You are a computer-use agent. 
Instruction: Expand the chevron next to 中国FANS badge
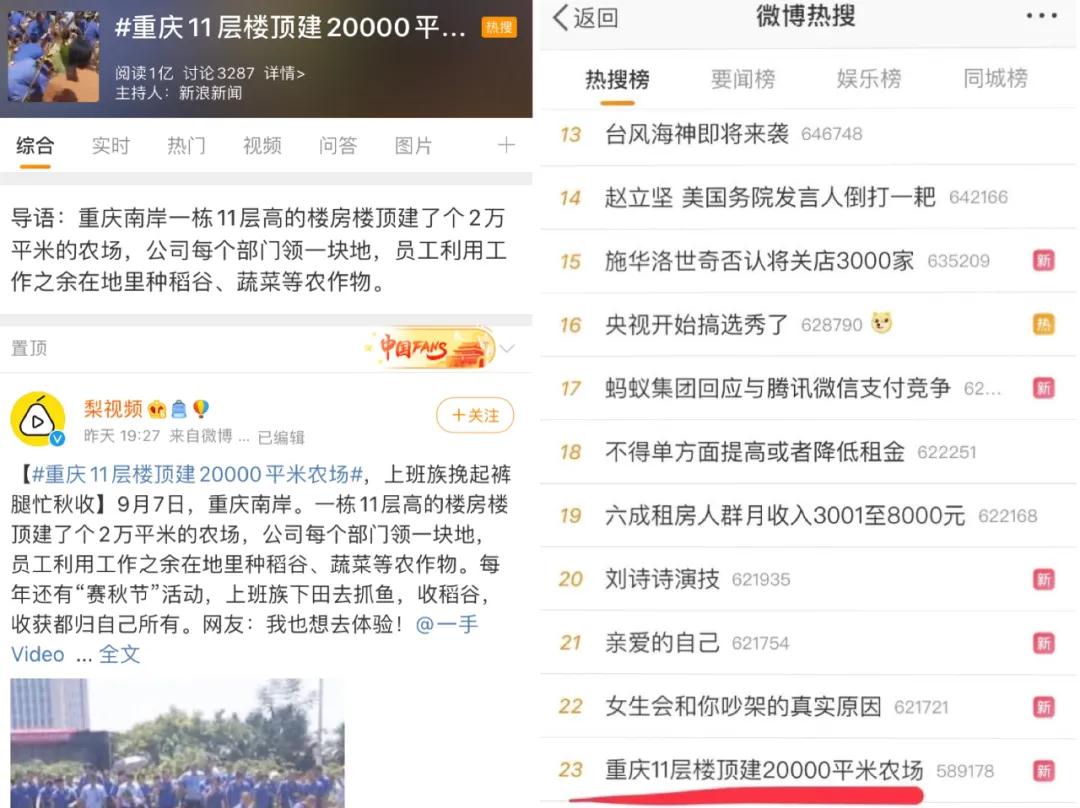[x=507, y=349]
